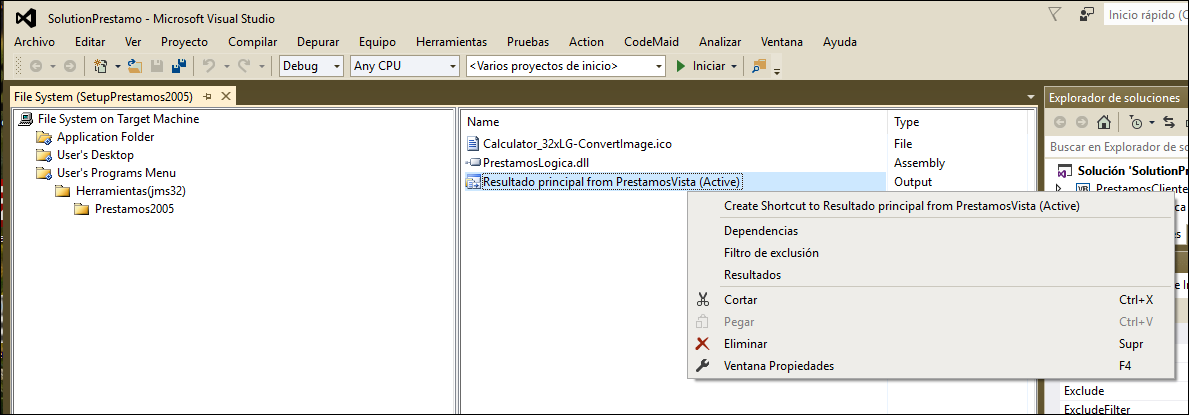Click Sync with Active Document icon
1189x415 pixels.
[x=1169, y=122]
